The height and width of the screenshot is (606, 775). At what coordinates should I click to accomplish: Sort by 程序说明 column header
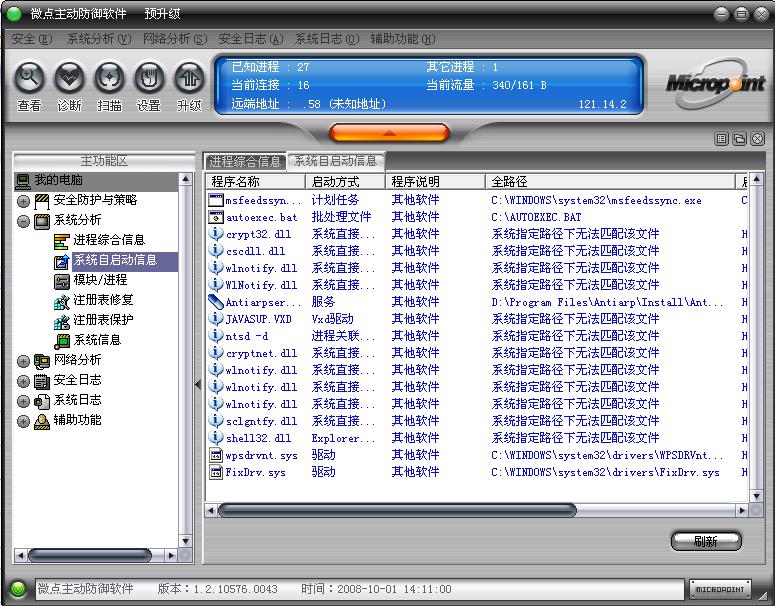coord(435,181)
